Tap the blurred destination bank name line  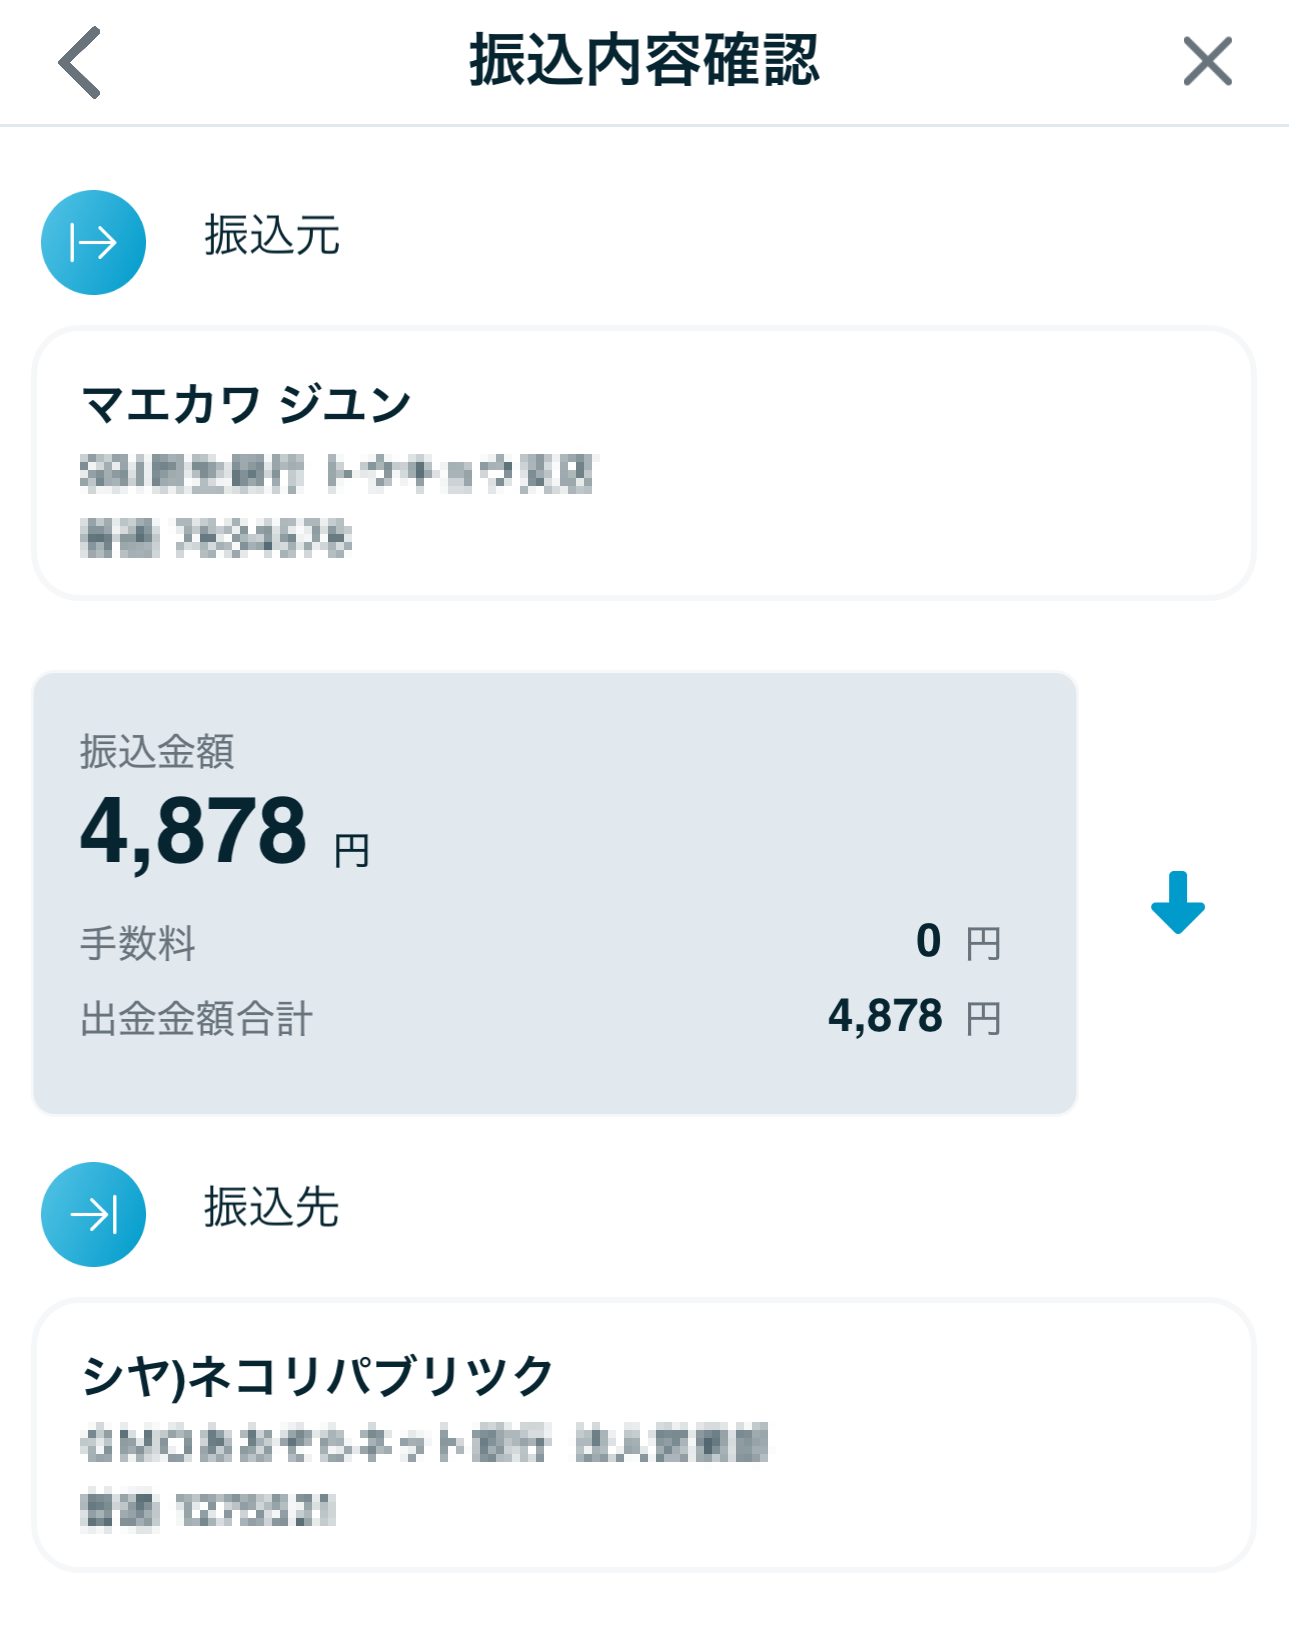coord(424,1444)
